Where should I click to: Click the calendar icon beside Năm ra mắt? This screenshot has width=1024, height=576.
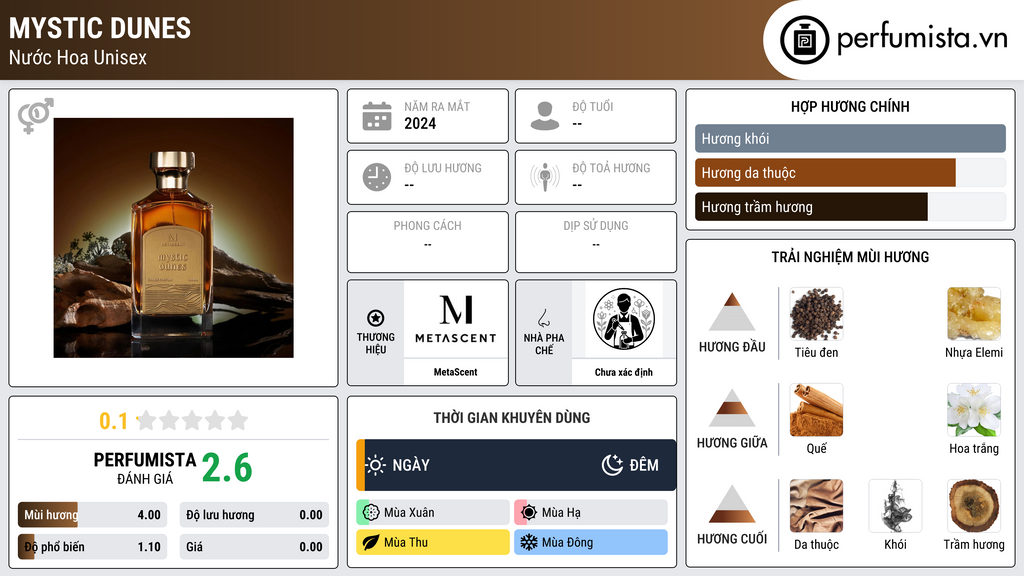coord(377,116)
